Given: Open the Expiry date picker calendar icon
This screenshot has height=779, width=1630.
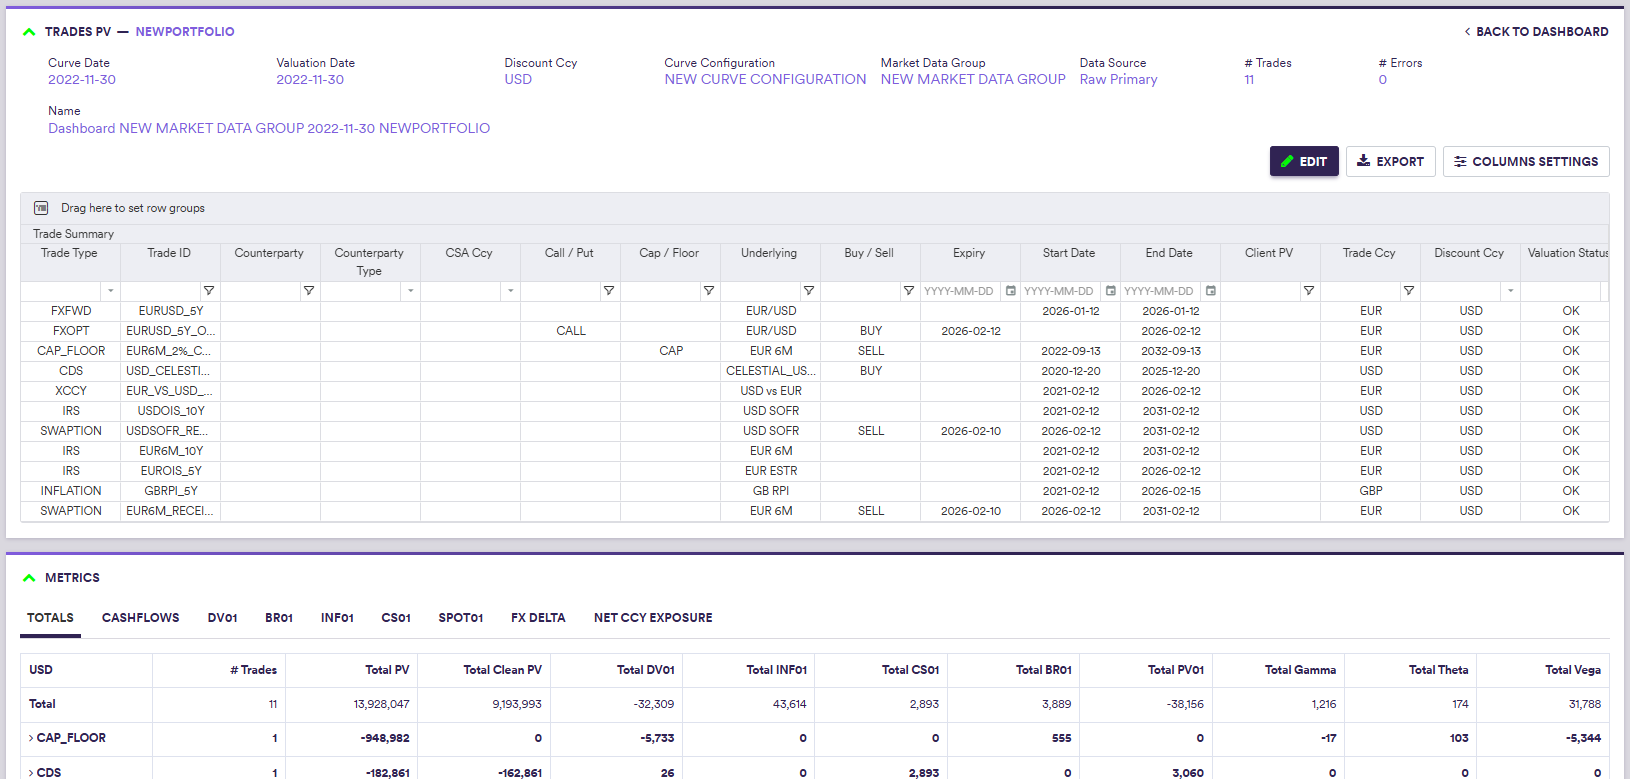Looking at the screenshot, I should tap(1011, 291).
